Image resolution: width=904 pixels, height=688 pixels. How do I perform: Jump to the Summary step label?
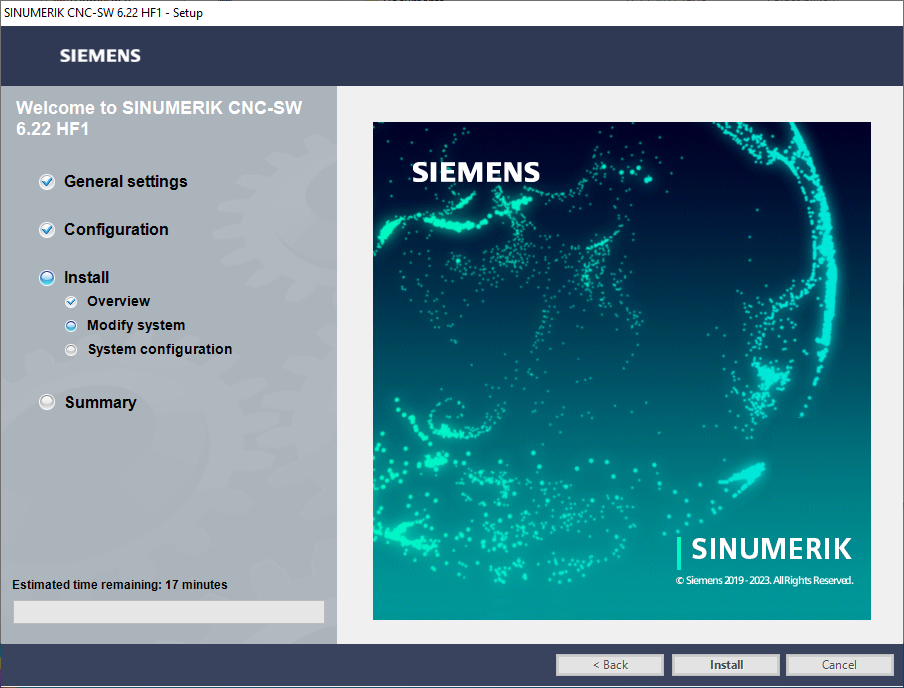pyautogui.click(x=100, y=403)
